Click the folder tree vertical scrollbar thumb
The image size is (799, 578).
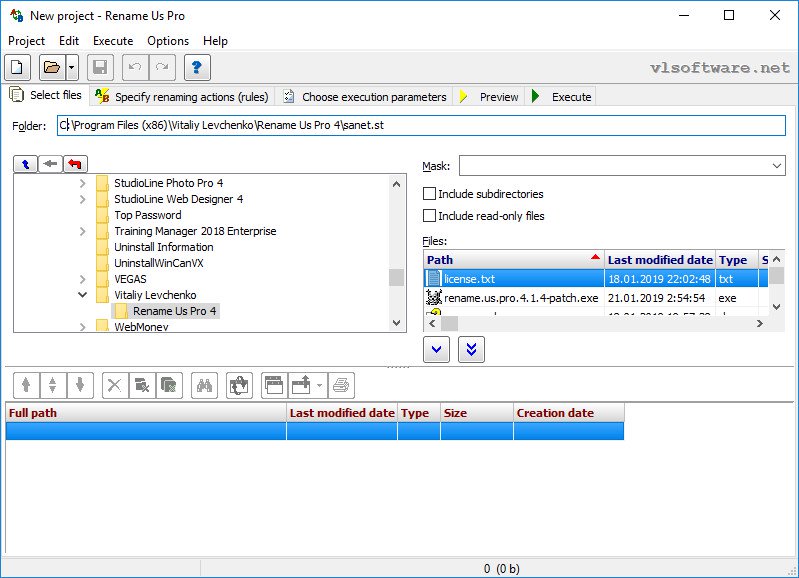pyautogui.click(x=396, y=278)
